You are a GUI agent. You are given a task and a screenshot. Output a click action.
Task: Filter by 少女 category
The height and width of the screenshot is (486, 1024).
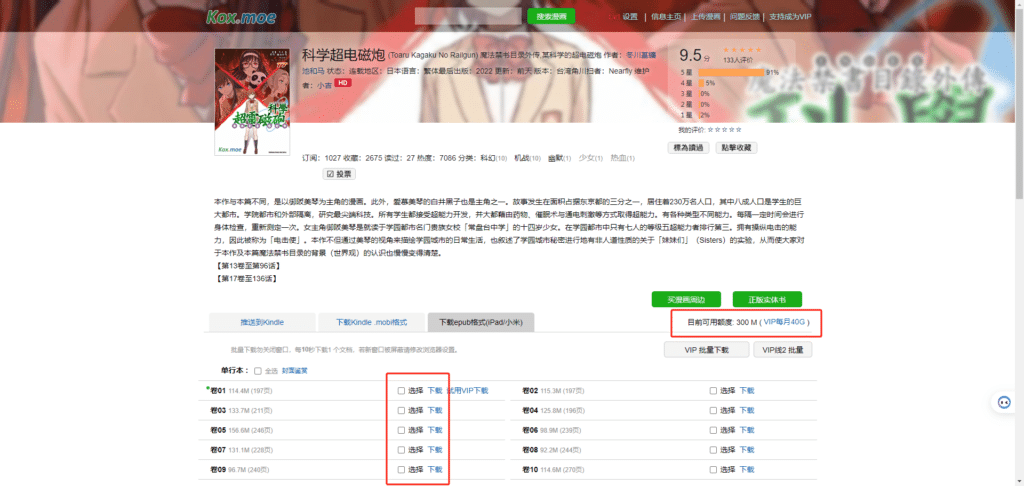[x=586, y=158]
